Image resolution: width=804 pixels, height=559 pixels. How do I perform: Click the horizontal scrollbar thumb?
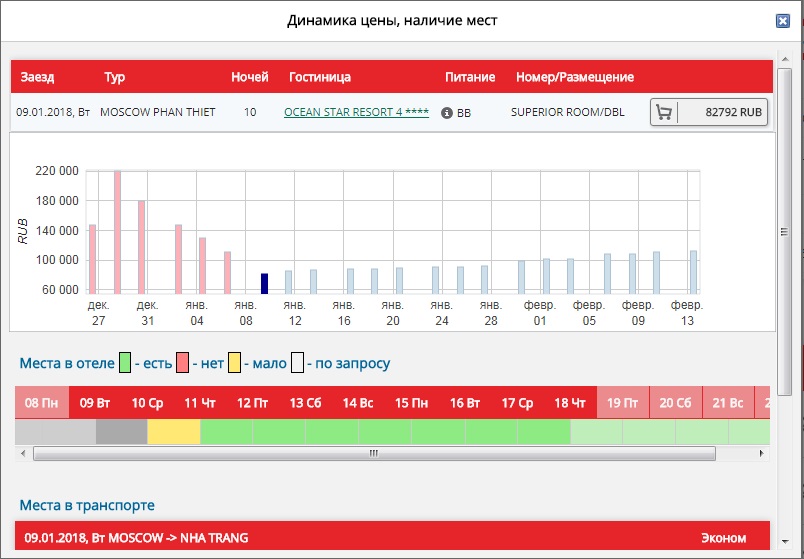(373, 453)
